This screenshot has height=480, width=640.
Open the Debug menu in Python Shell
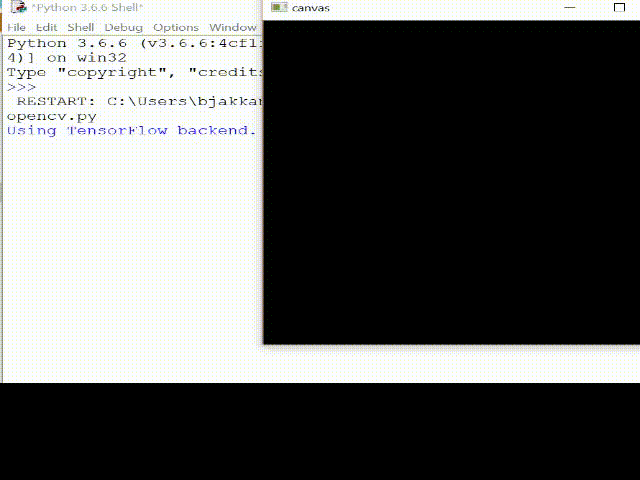click(x=123, y=28)
